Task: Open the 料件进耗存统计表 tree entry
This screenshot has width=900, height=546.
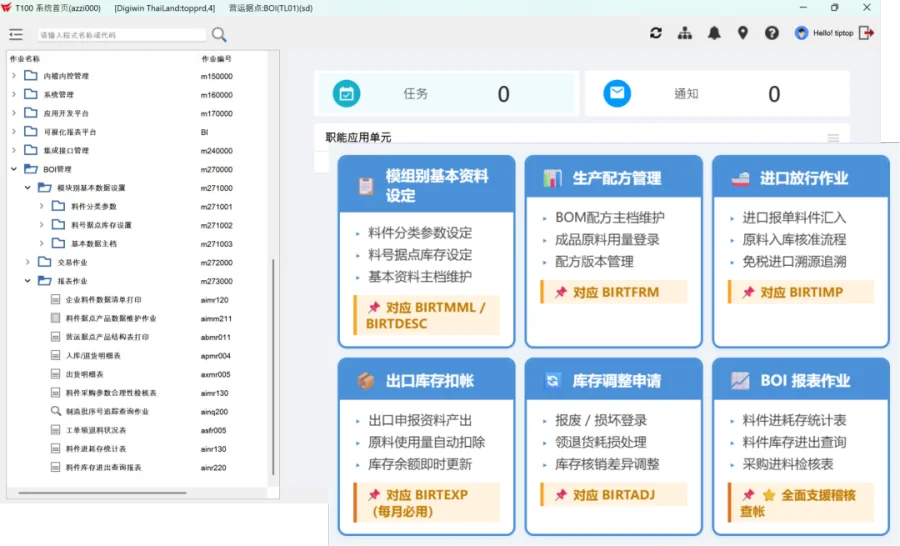Action: coord(96,449)
